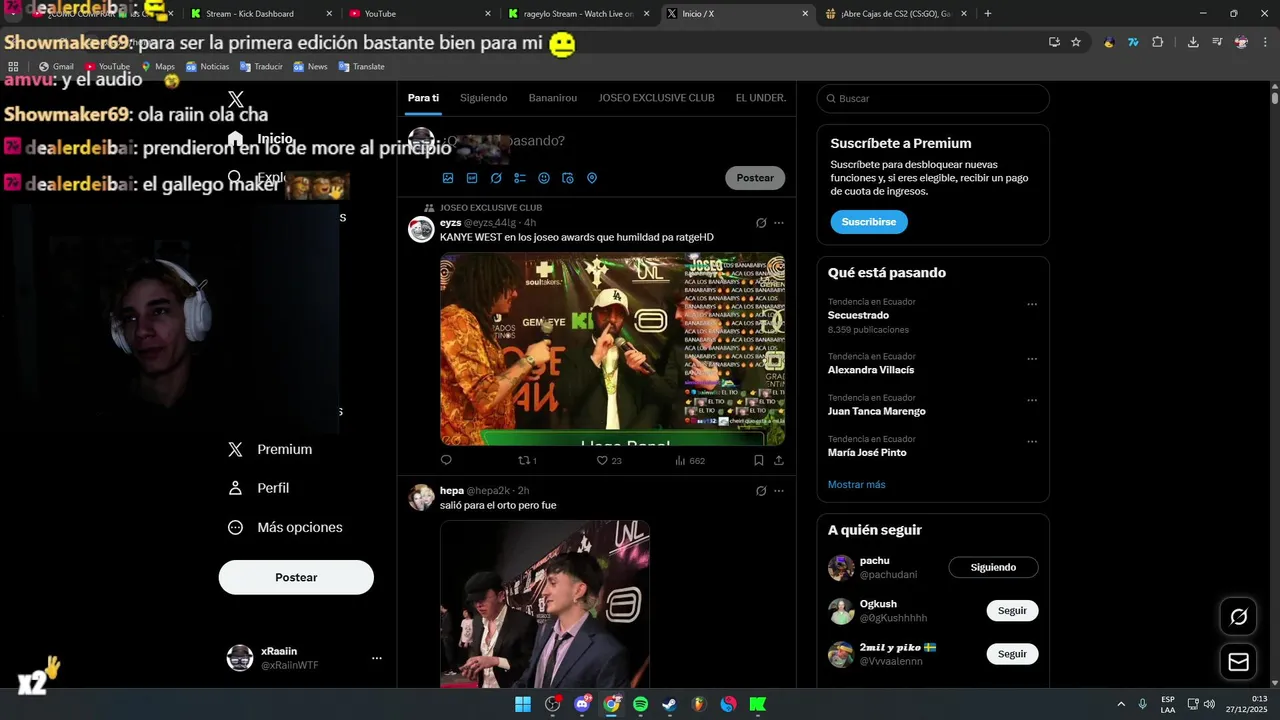Image resolution: width=1280 pixels, height=720 pixels.
Task: Click Mostrar más under trends
Action: 857,484
